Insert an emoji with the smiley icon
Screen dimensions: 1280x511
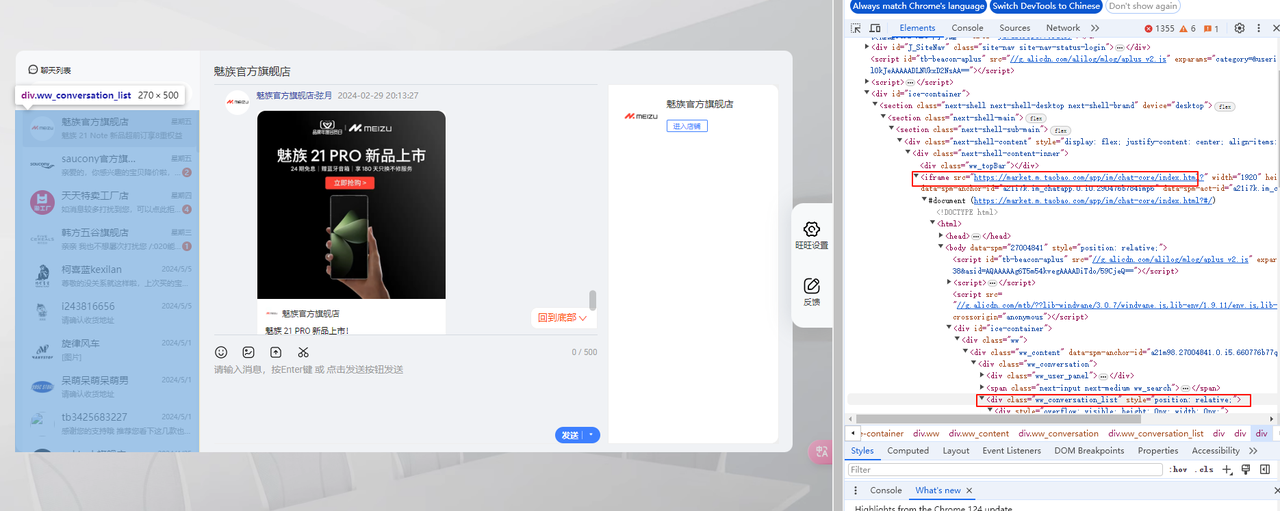[x=221, y=352]
